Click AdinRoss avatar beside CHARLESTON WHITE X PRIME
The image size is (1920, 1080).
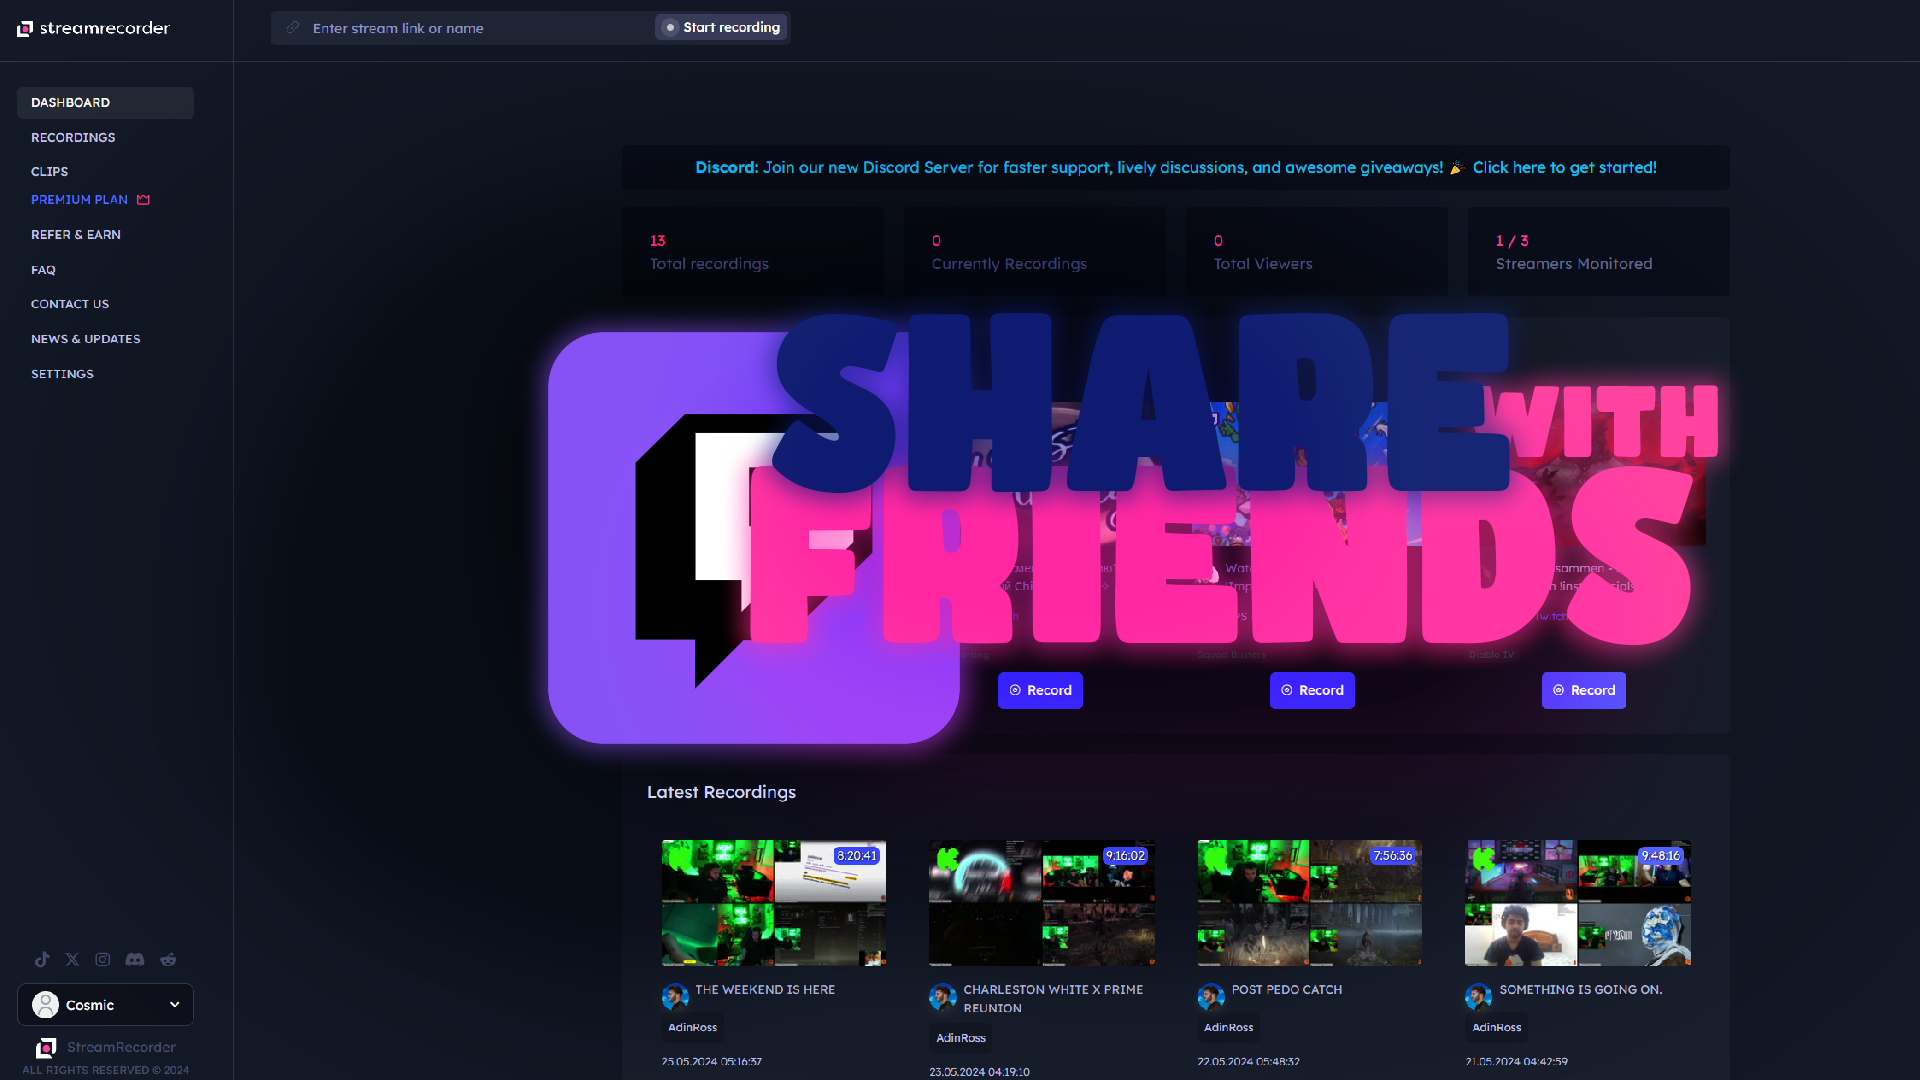pyautogui.click(x=943, y=996)
